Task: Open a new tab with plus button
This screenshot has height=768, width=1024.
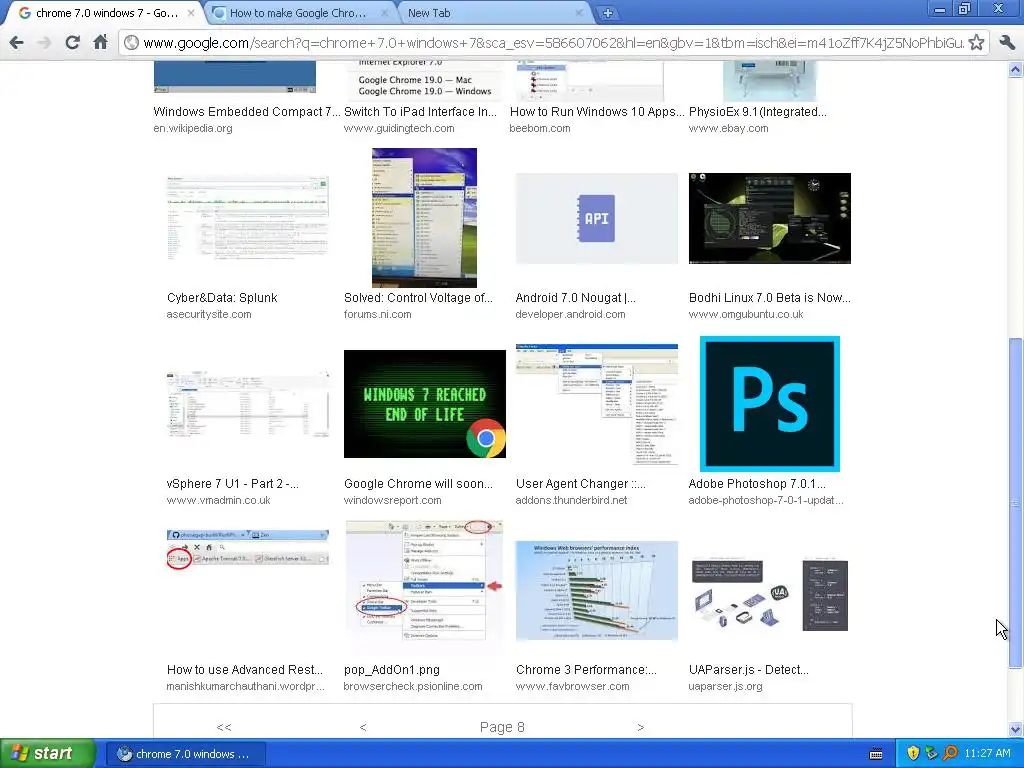Action: point(607,13)
